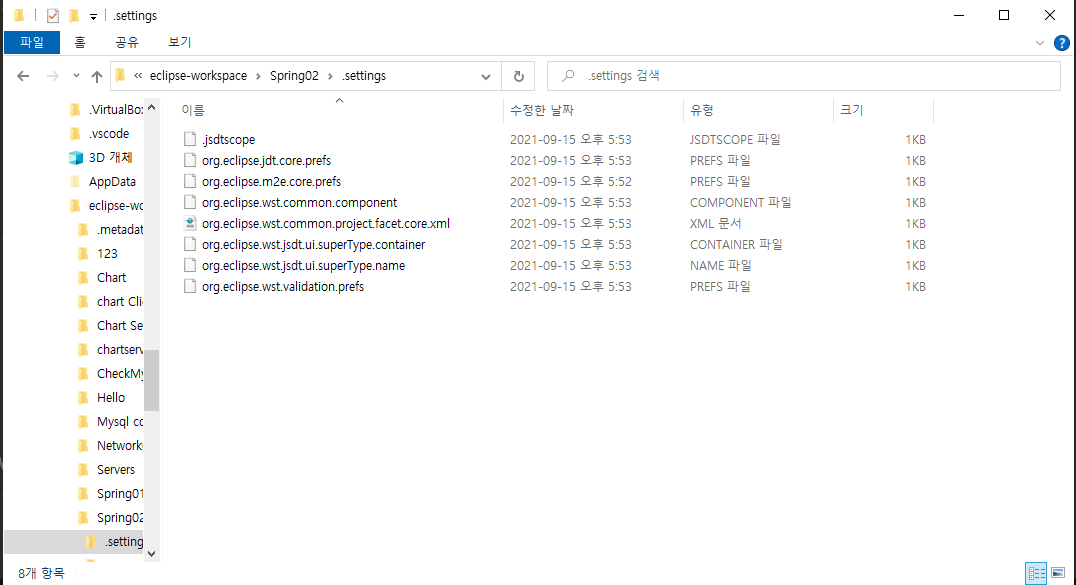Click the 3D 개체 cube icon

click(75, 158)
